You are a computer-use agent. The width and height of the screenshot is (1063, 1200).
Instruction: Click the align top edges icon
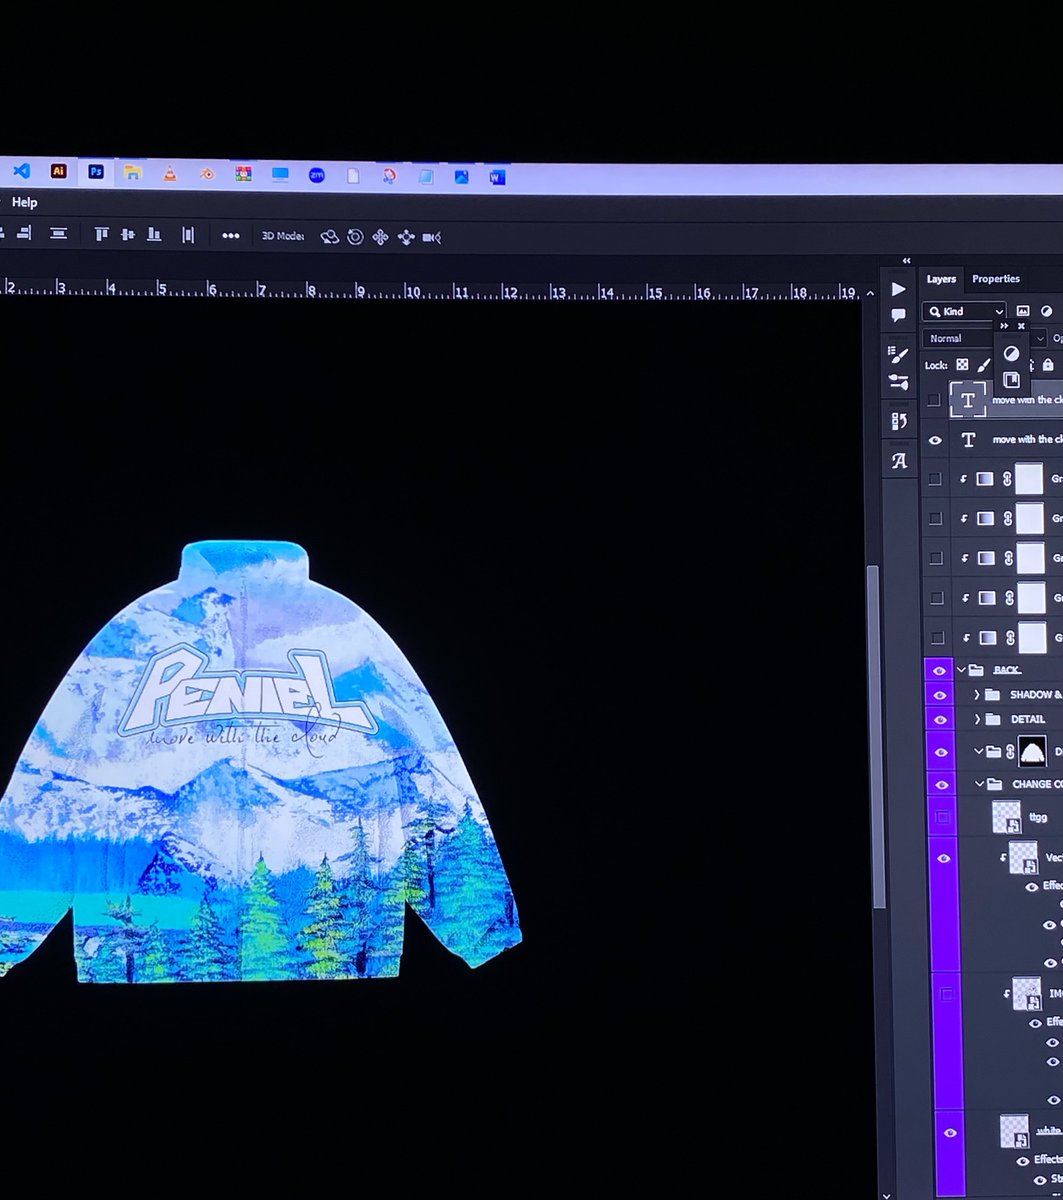101,234
